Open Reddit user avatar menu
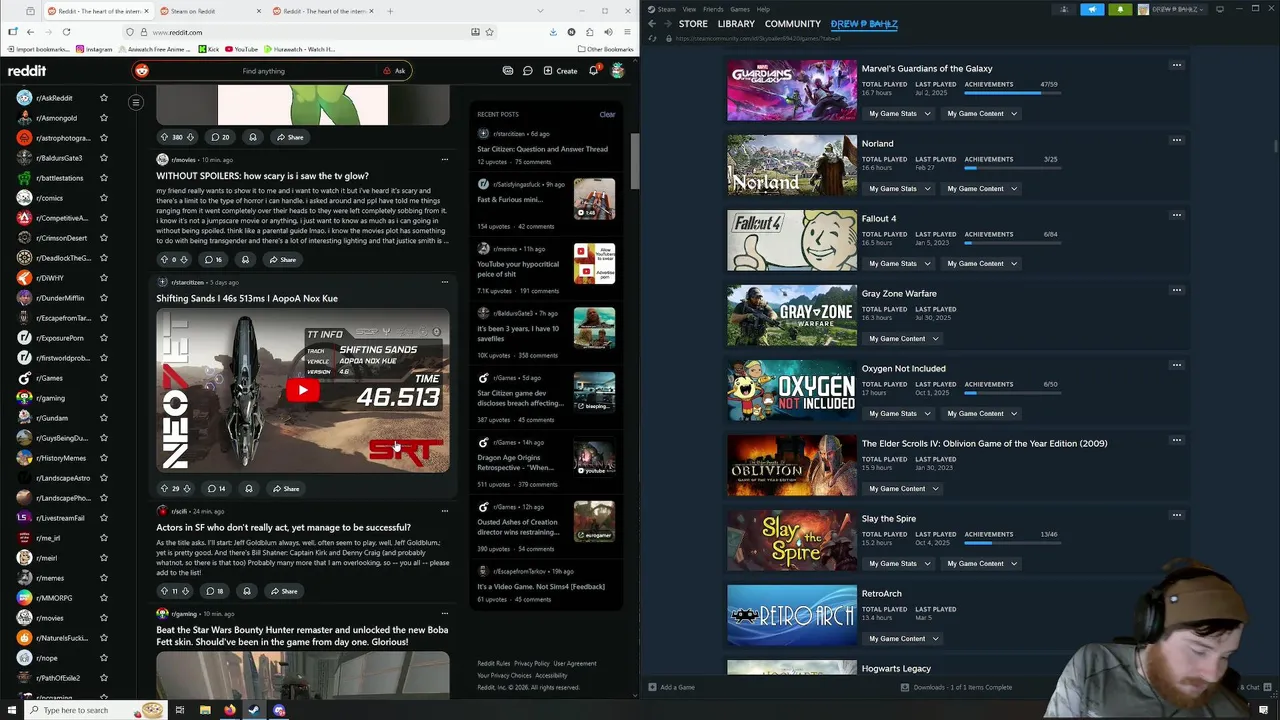The height and width of the screenshot is (720, 1280). [618, 71]
